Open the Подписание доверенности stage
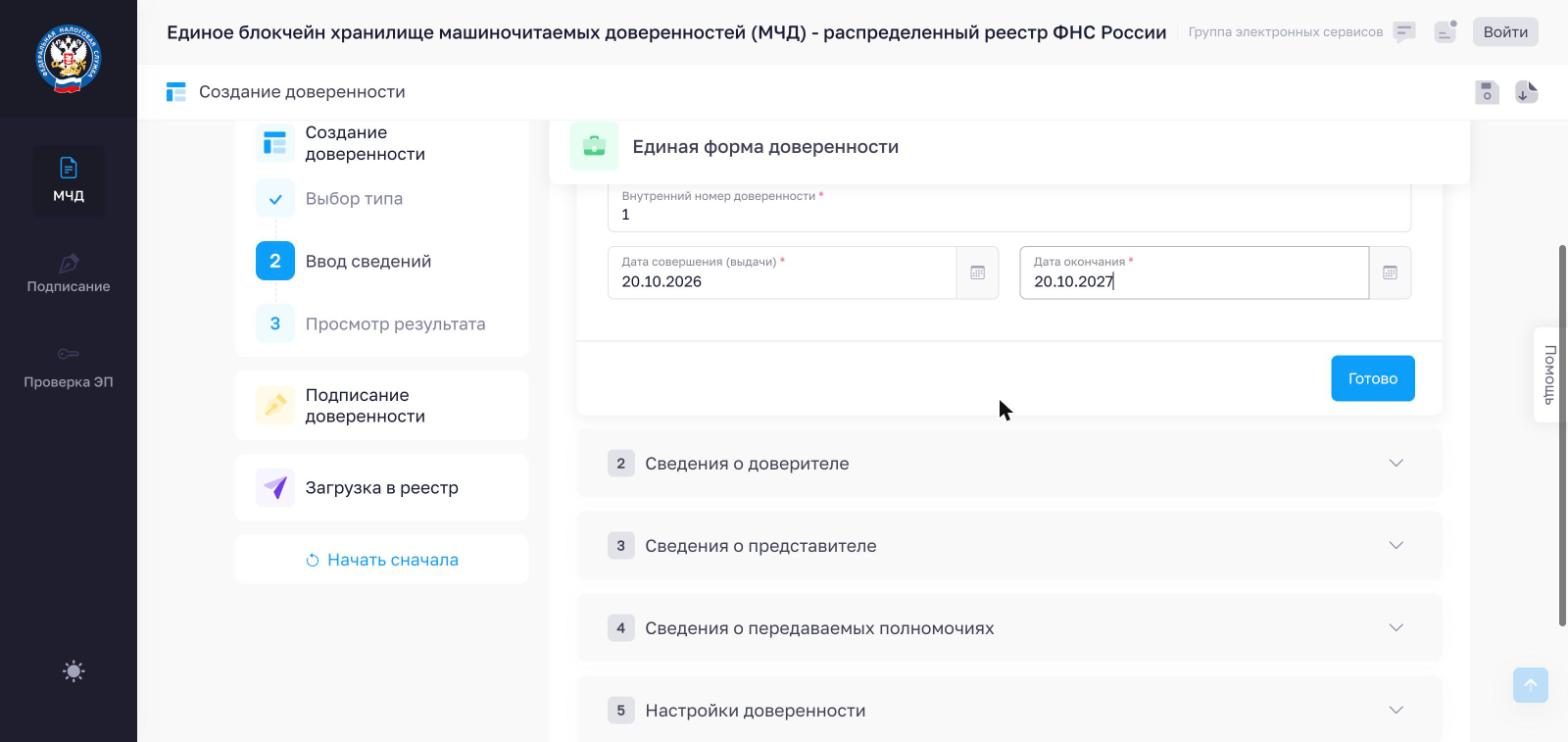 point(382,405)
